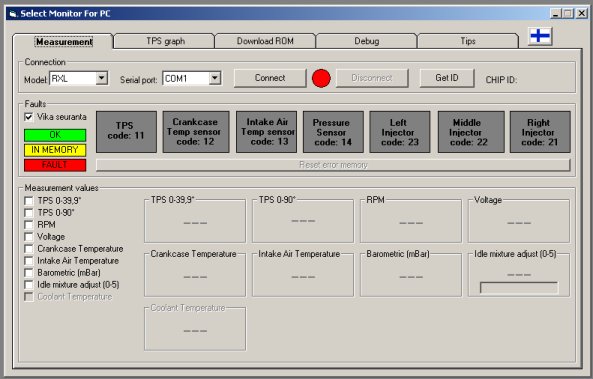Click the Coolant Temperature value panel
The width and height of the screenshot is (593, 379).
pos(195,328)
